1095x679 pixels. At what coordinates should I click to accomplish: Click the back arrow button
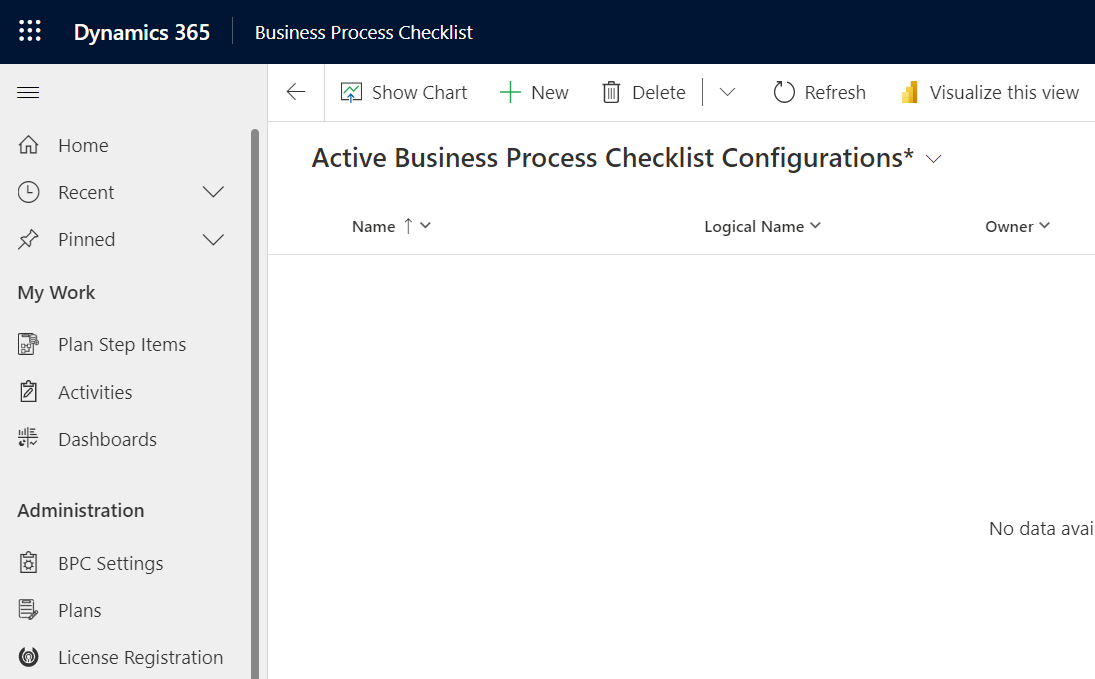[x=296, y=93]
